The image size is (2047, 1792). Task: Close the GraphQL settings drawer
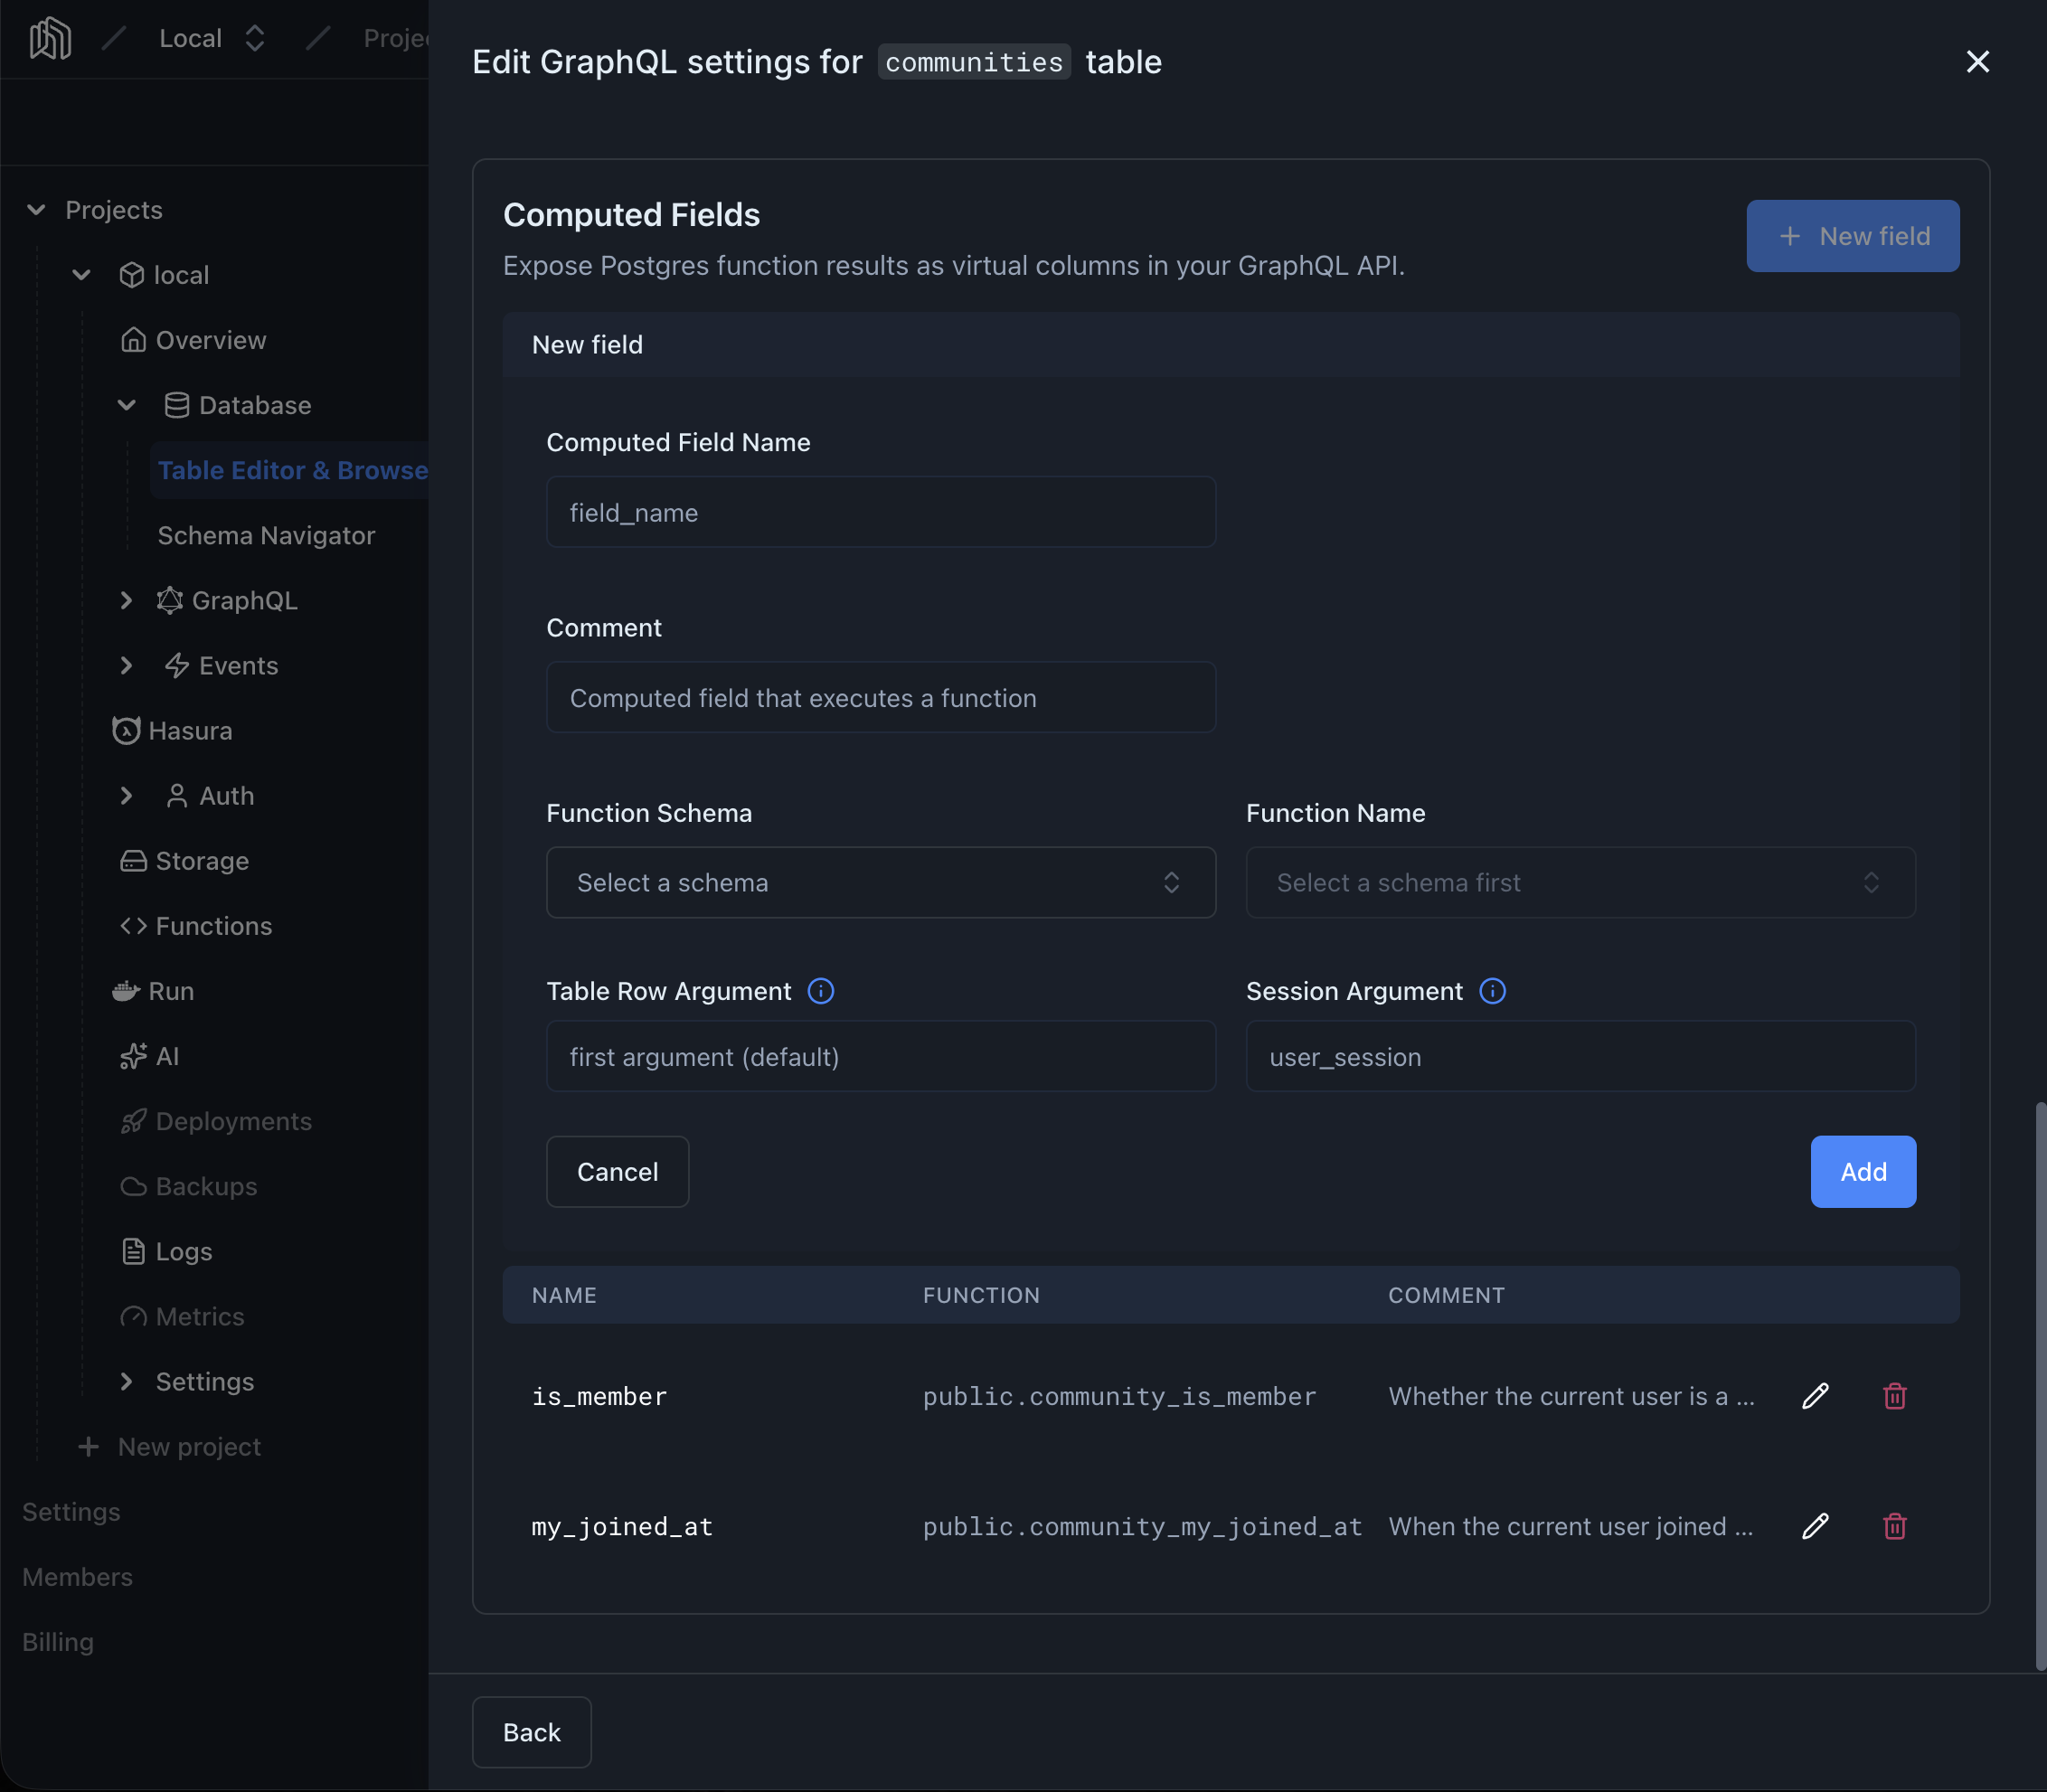(x=1977, y=62)
